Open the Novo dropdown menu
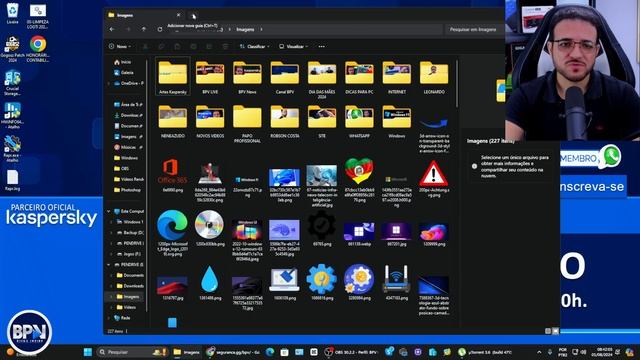This screenshot has height=360, width=640. tap(120, 47)
